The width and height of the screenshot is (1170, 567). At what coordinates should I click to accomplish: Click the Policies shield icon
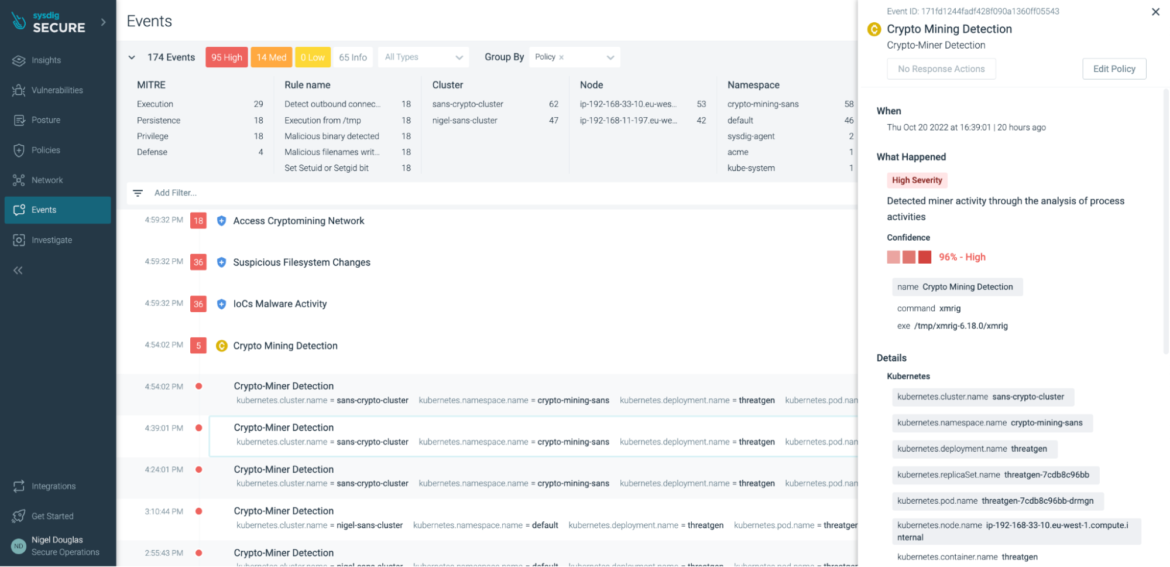[19, 150]
